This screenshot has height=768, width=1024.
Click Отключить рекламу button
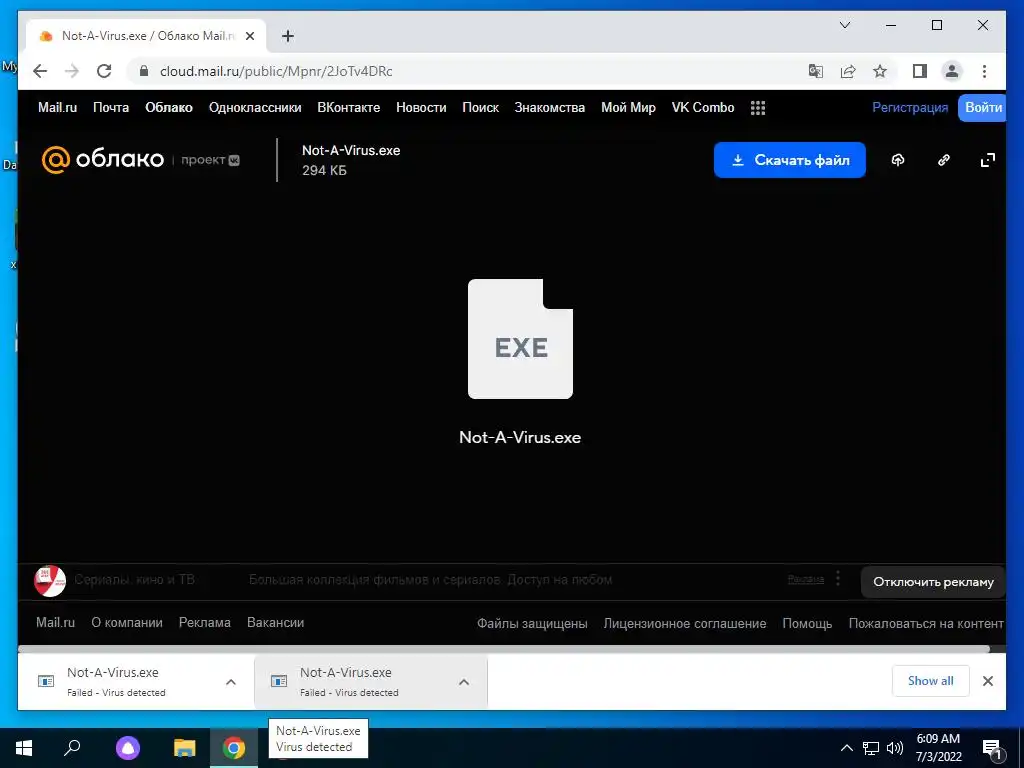(933, 582)
